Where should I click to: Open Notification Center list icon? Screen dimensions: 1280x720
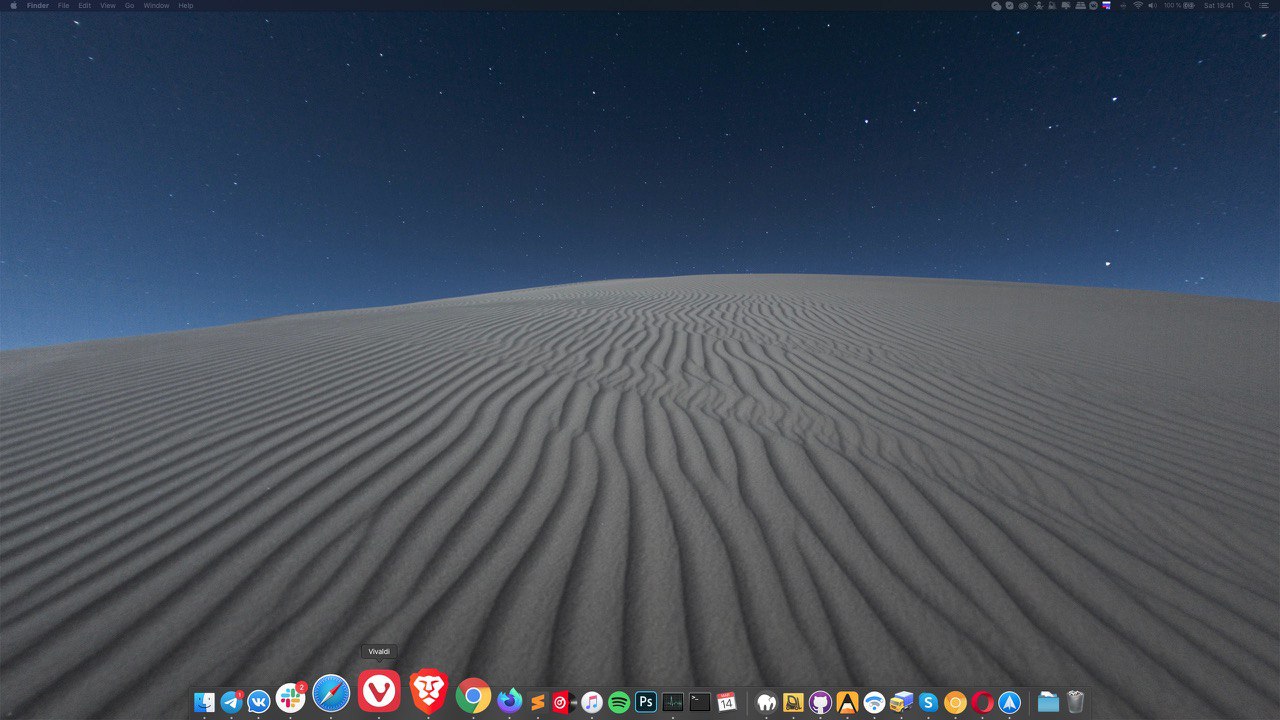[1265, 5]
